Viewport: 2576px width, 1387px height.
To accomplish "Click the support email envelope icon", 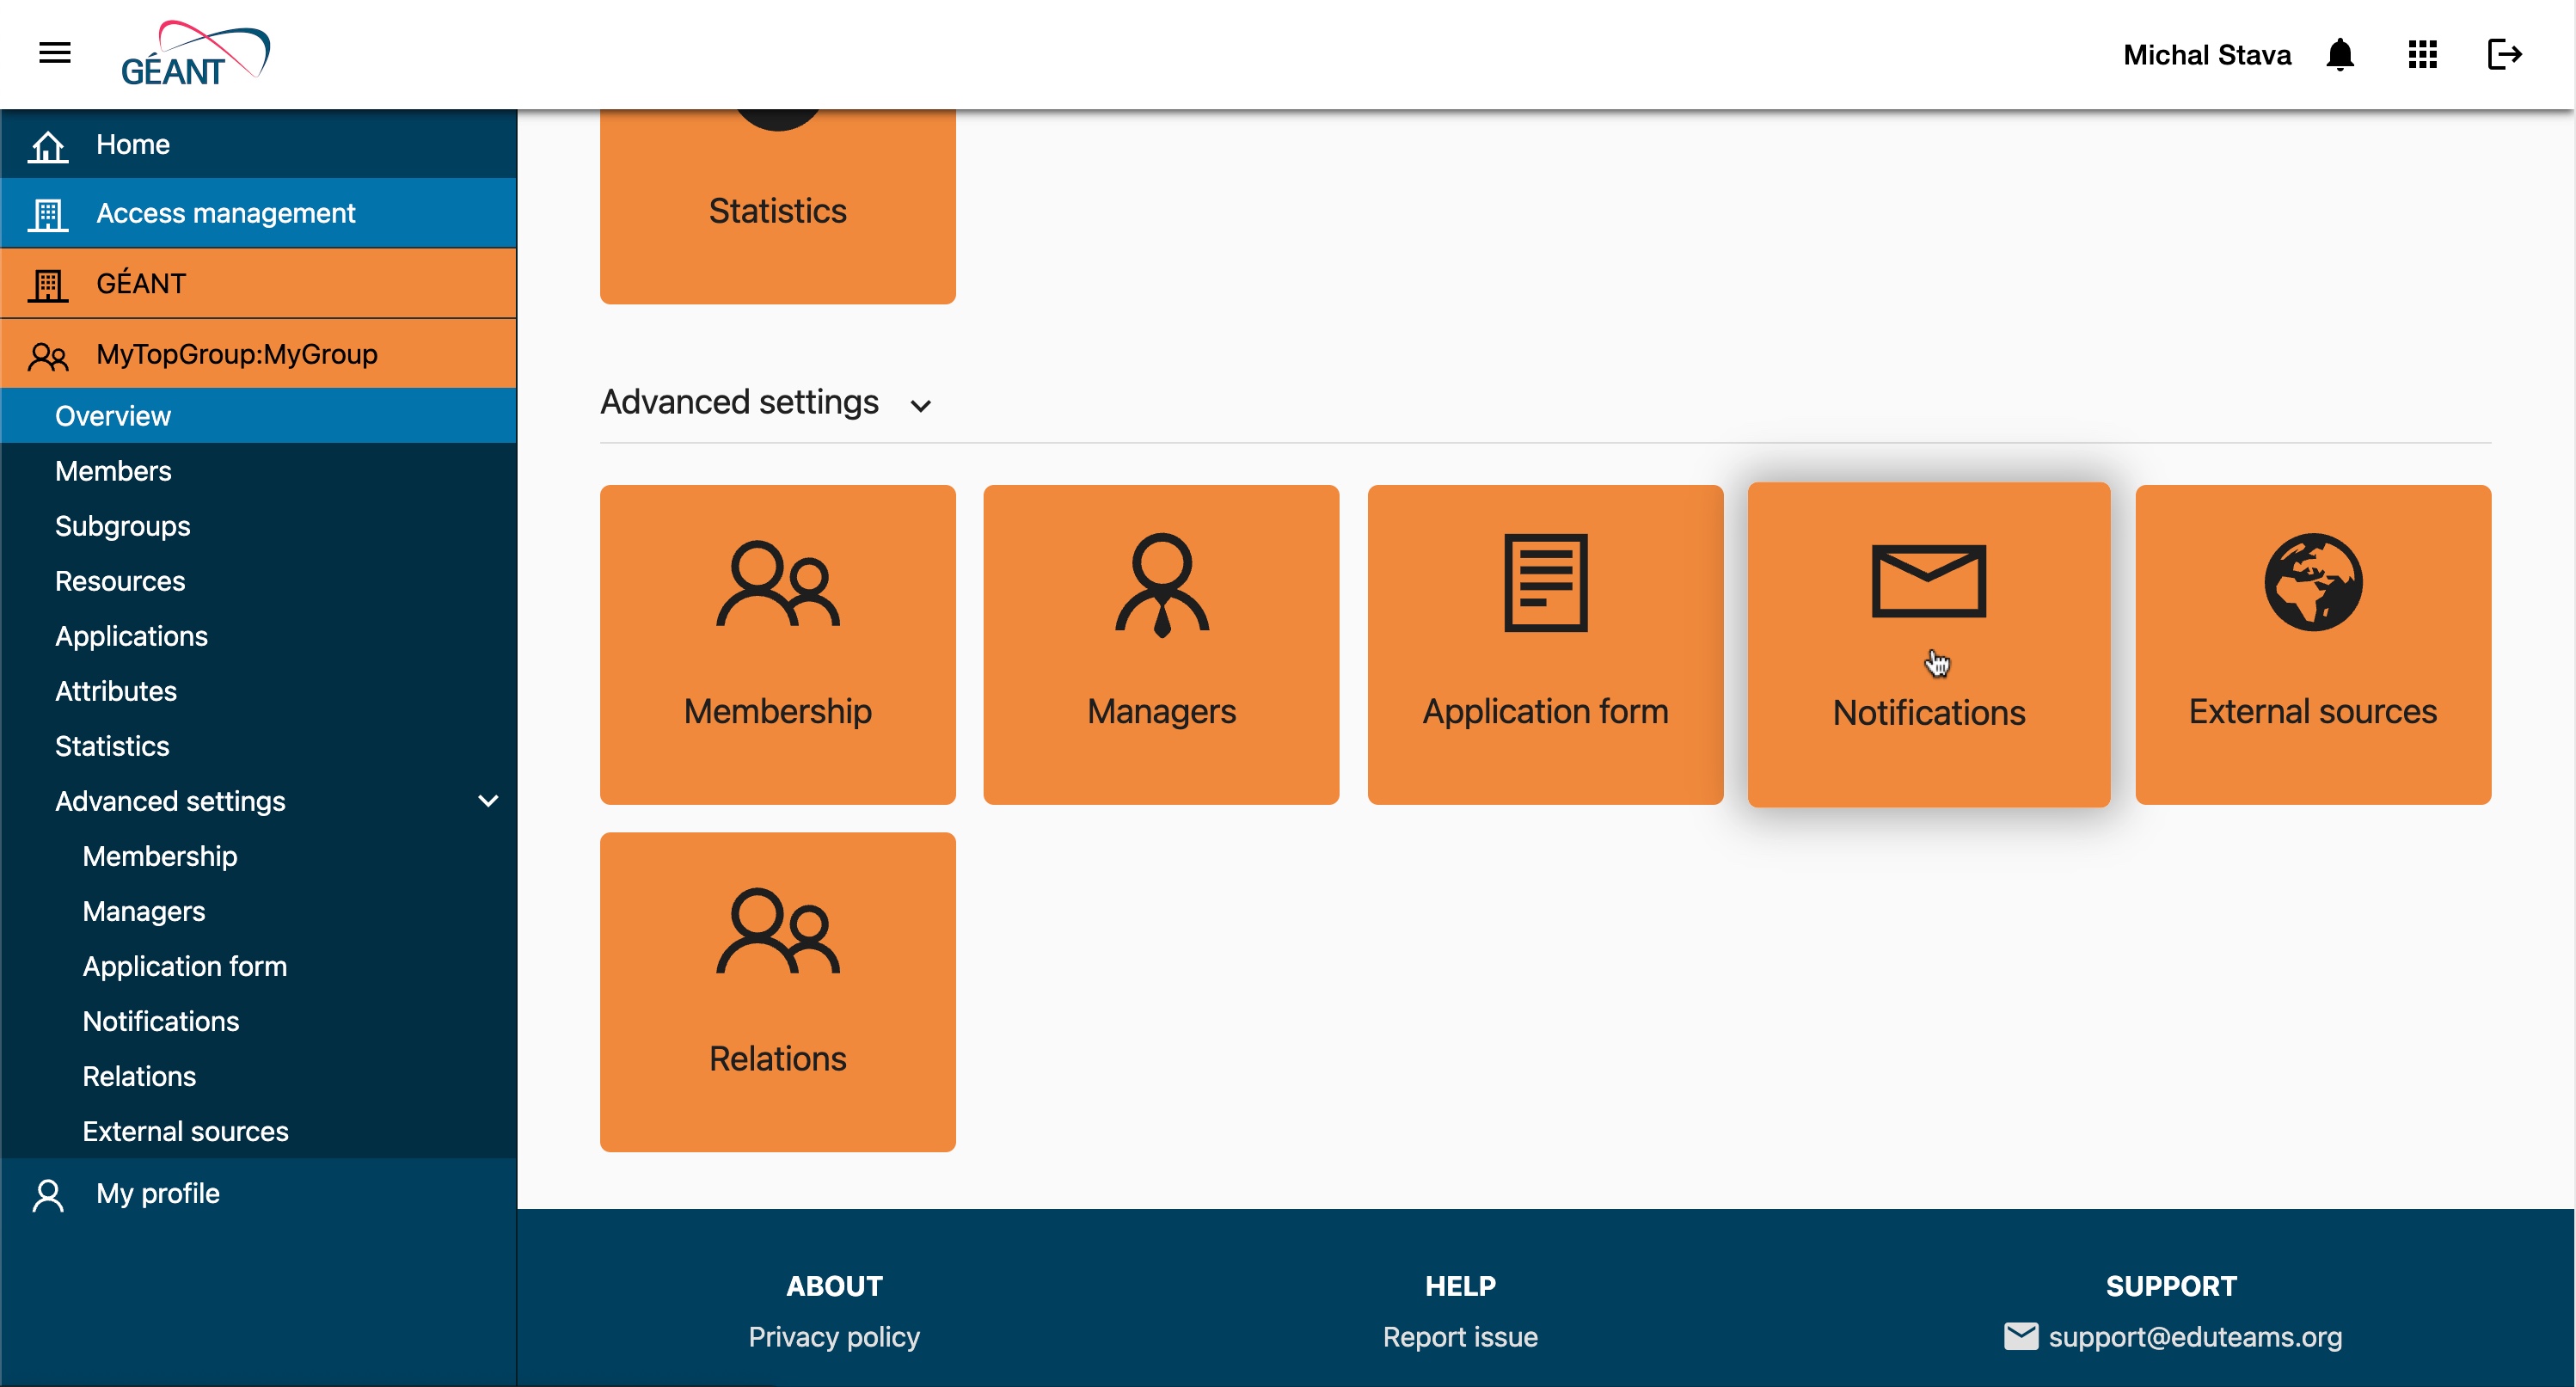I will click(2021, 1336).
